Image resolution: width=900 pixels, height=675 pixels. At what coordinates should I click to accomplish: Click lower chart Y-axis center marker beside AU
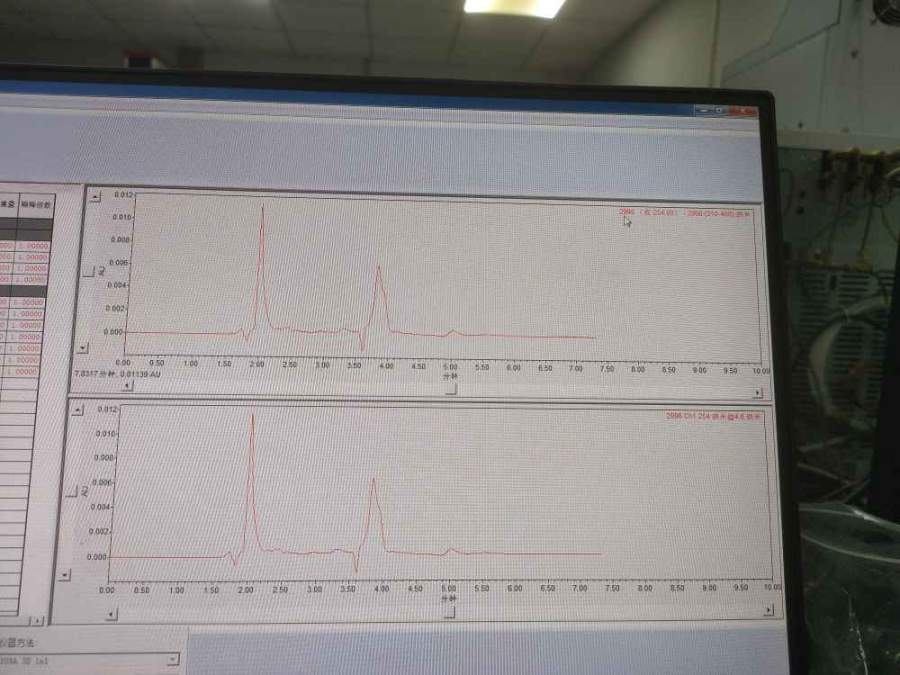click(72, 492)
